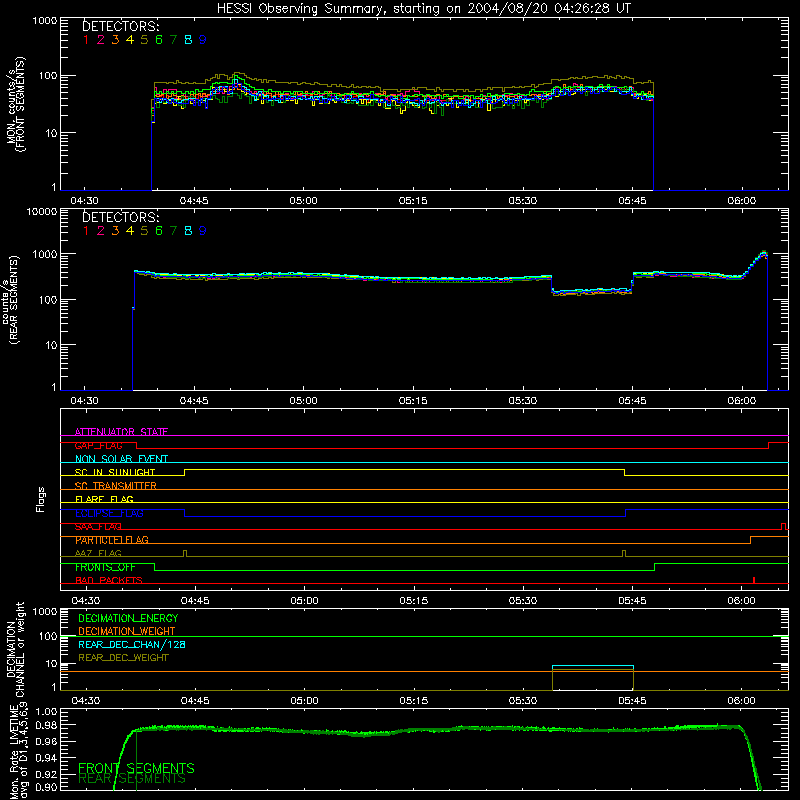The height and width of the screenshot is (800, 800).
Task: Click the BAD_PACKETS flag label
Action: (109, 581)
